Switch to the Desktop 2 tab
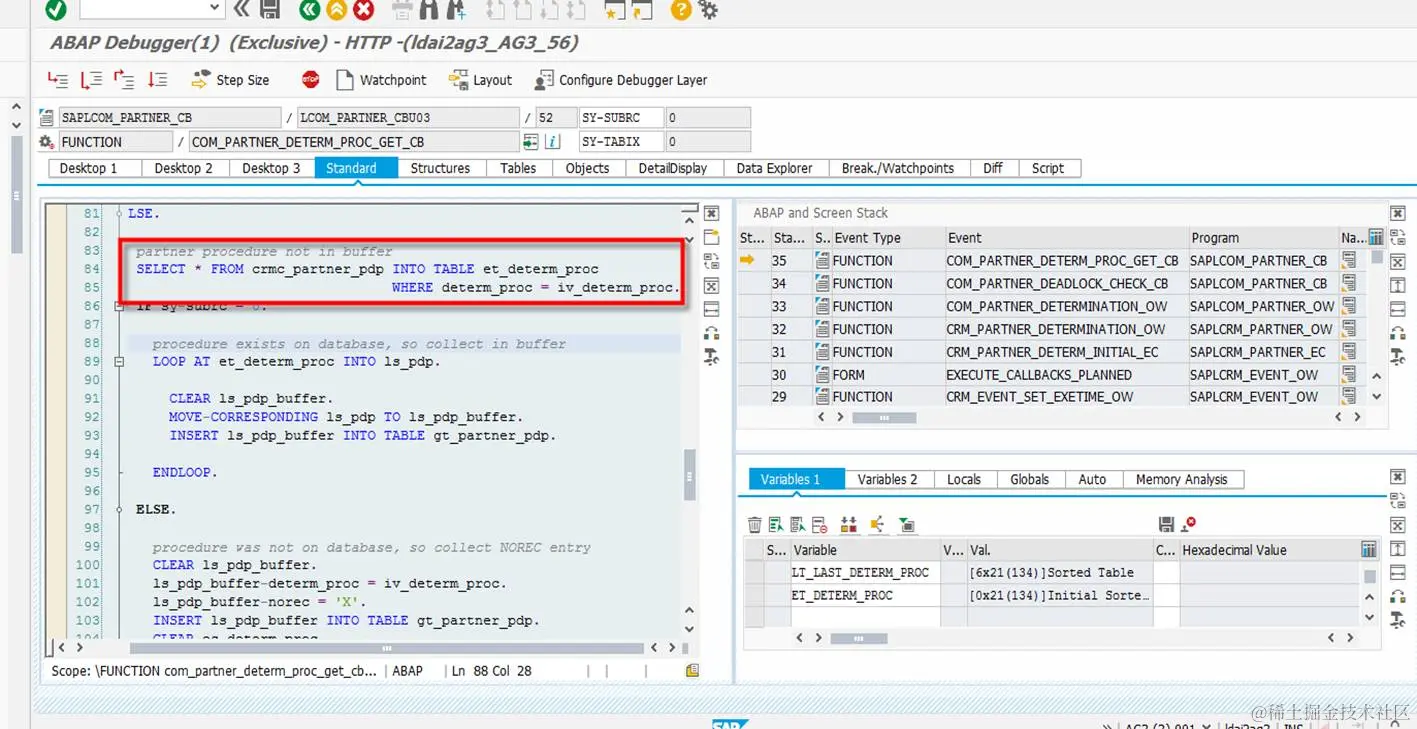Screen dimensions: 1417x729 (x=184, y=168)
